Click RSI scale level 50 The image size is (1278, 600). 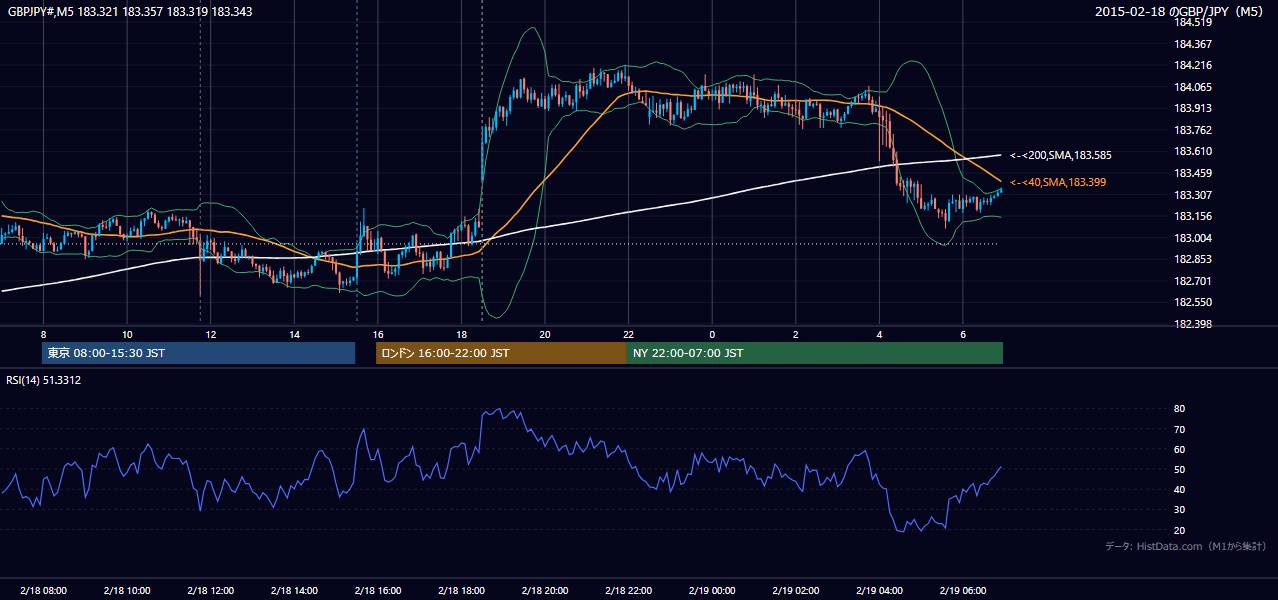tap(1179, 469)
